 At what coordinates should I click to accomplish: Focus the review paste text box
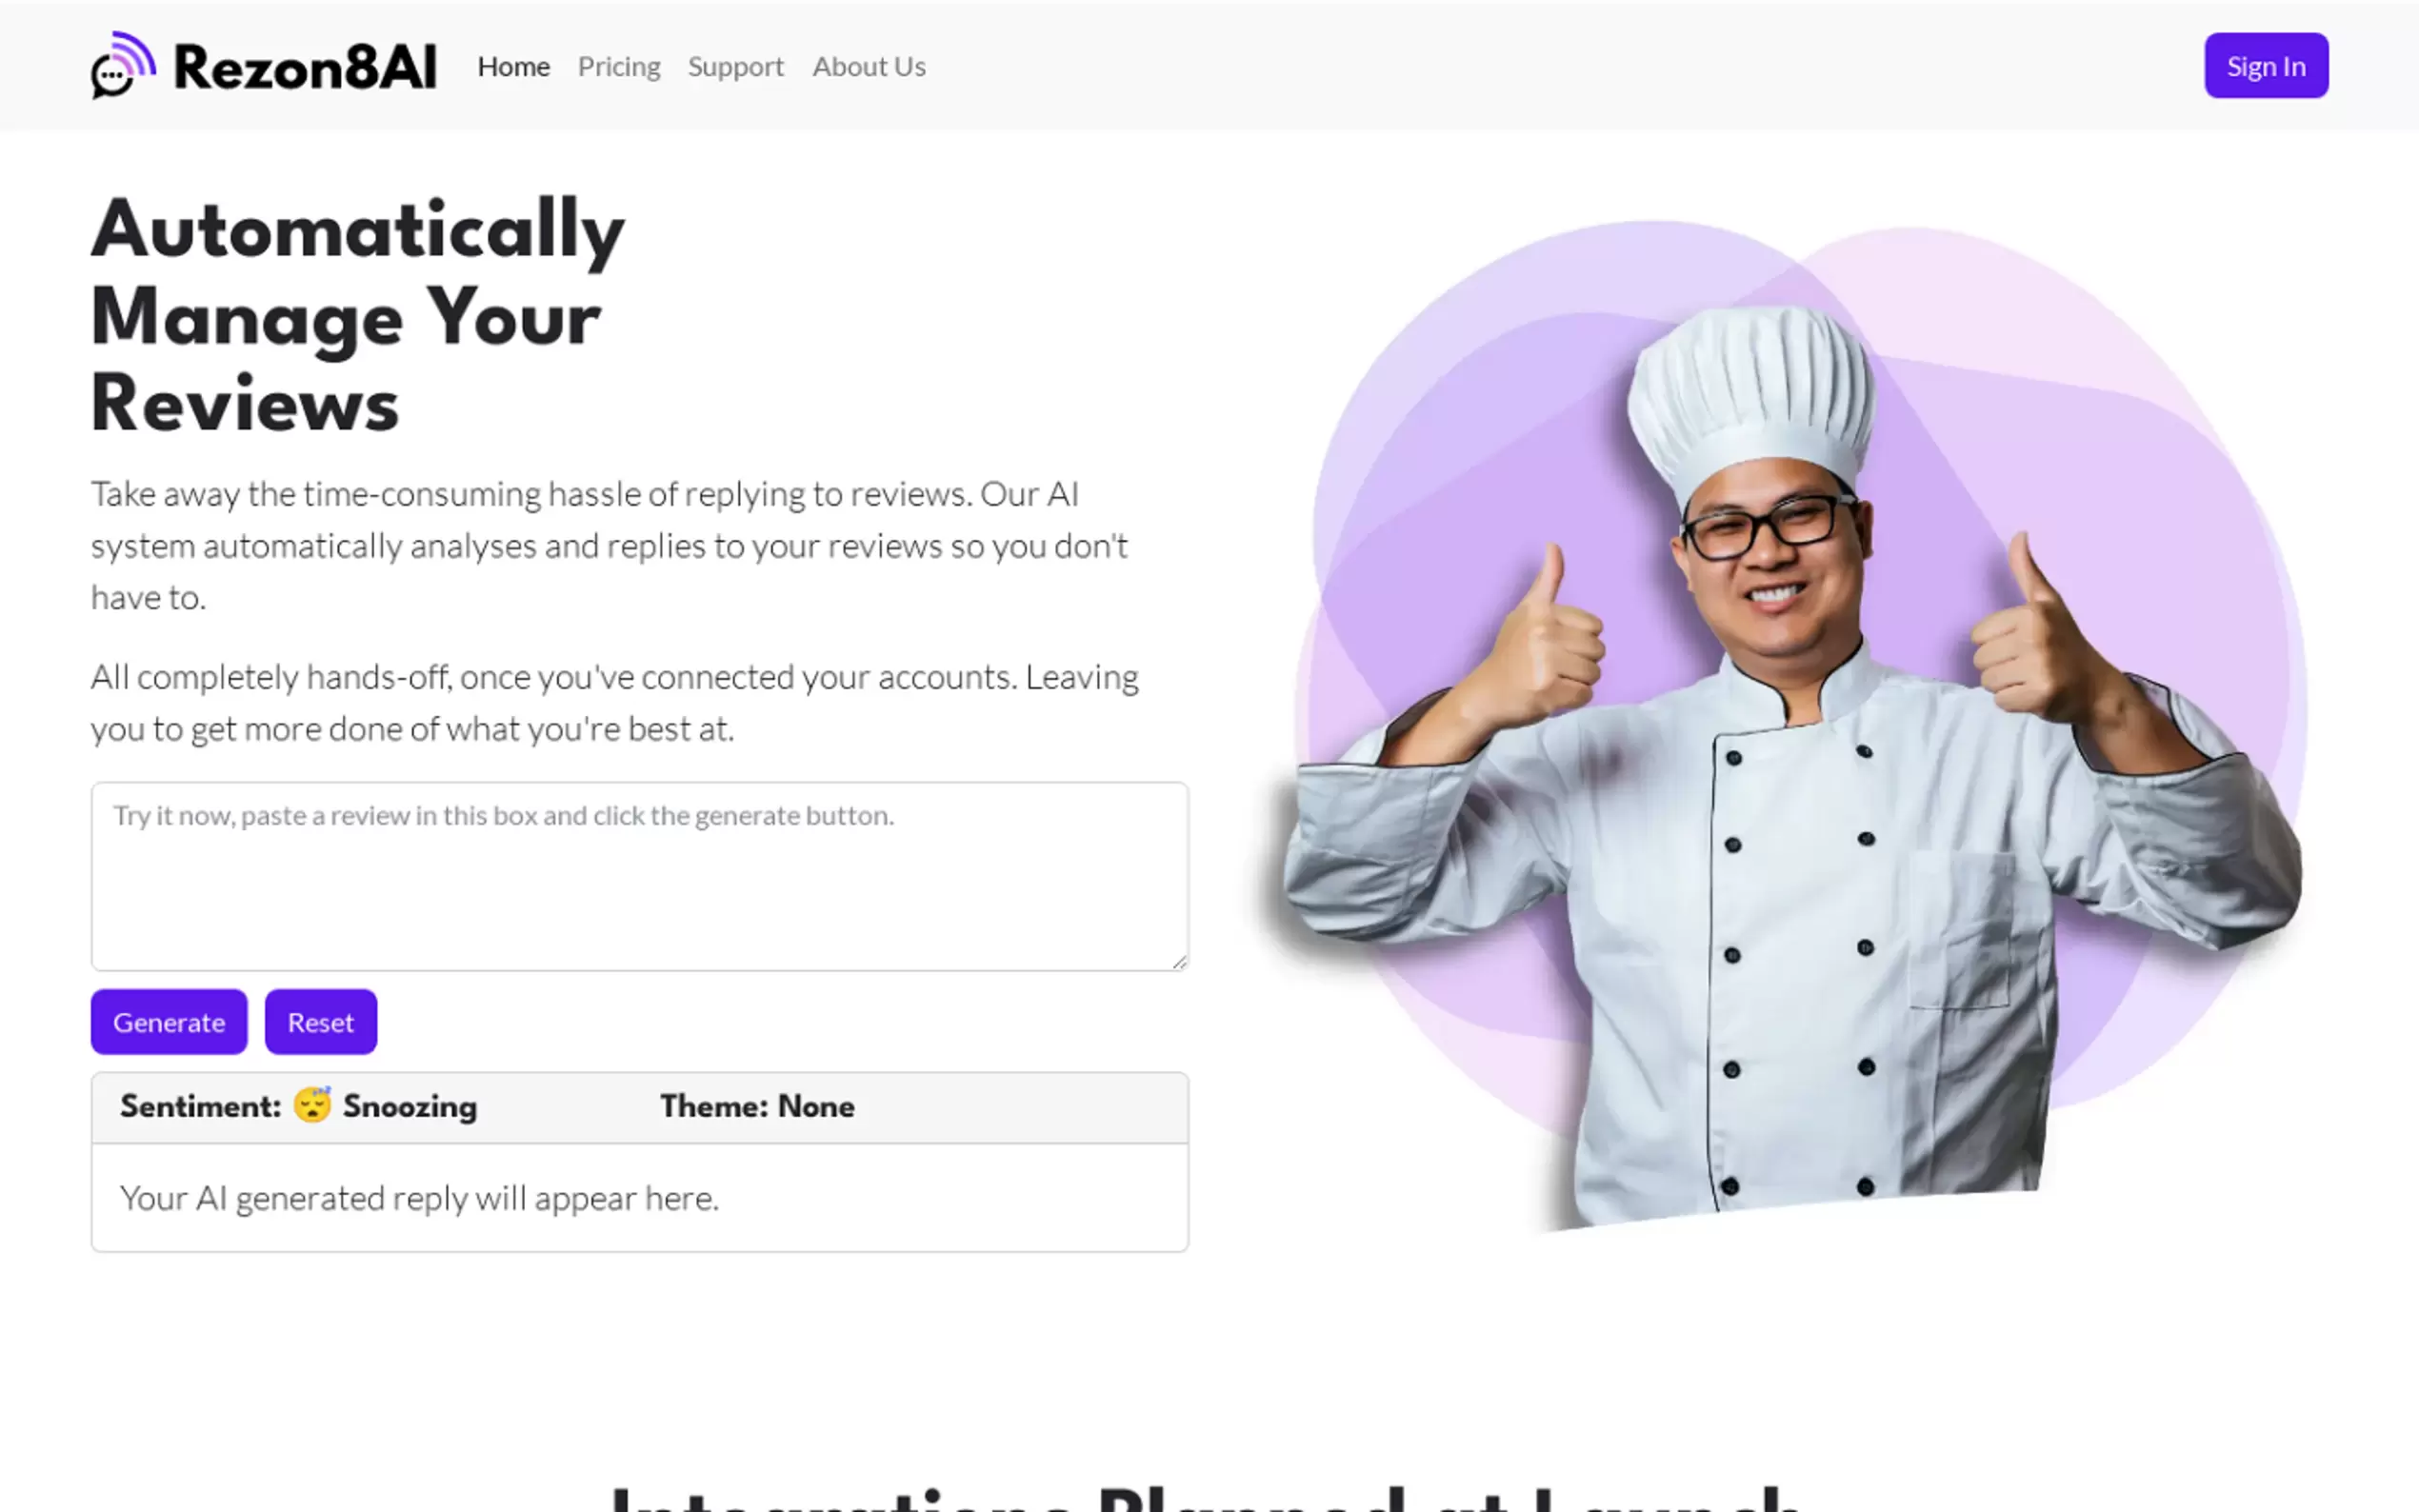click(640, 876)
